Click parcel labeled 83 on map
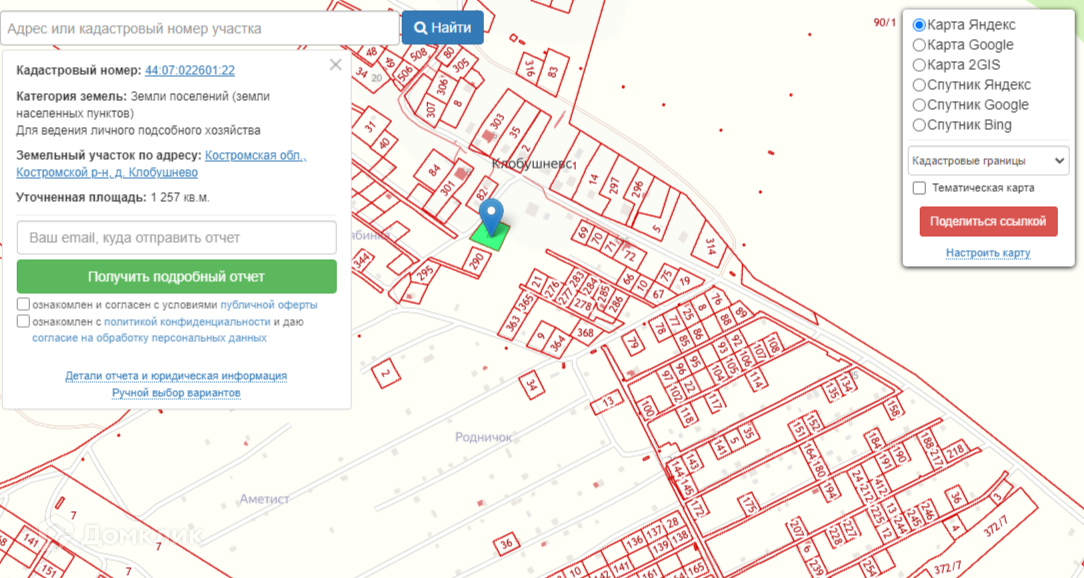The width and height of the screenshot is (1084, 578). tap(552, 72)
